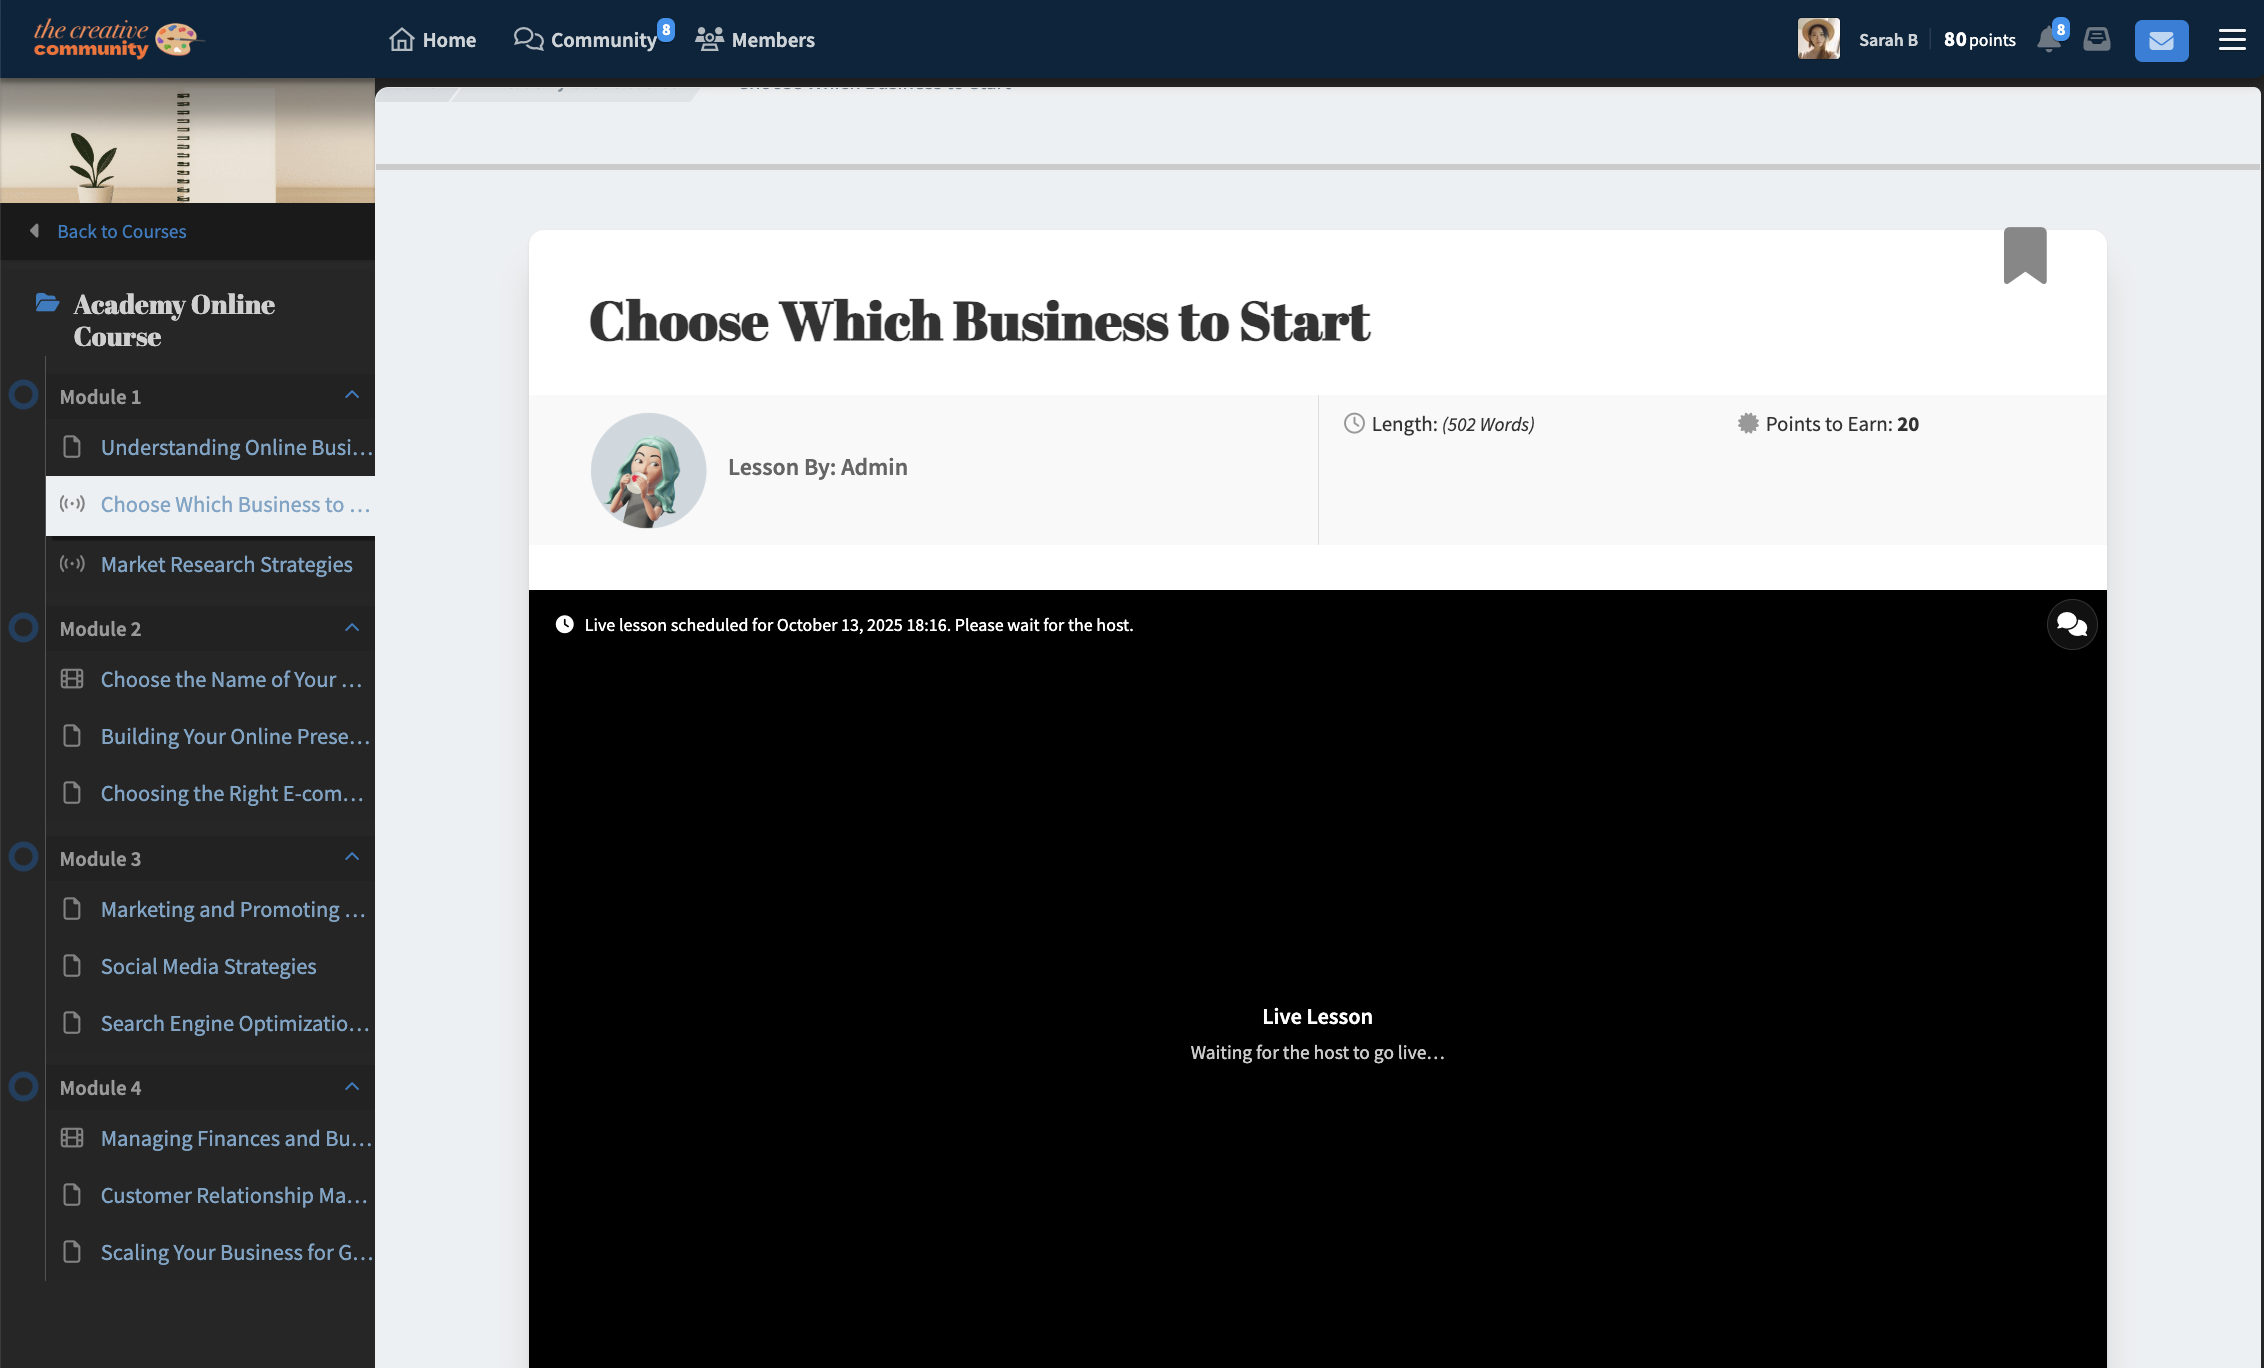Click the creative community logo

pos(117,39)
